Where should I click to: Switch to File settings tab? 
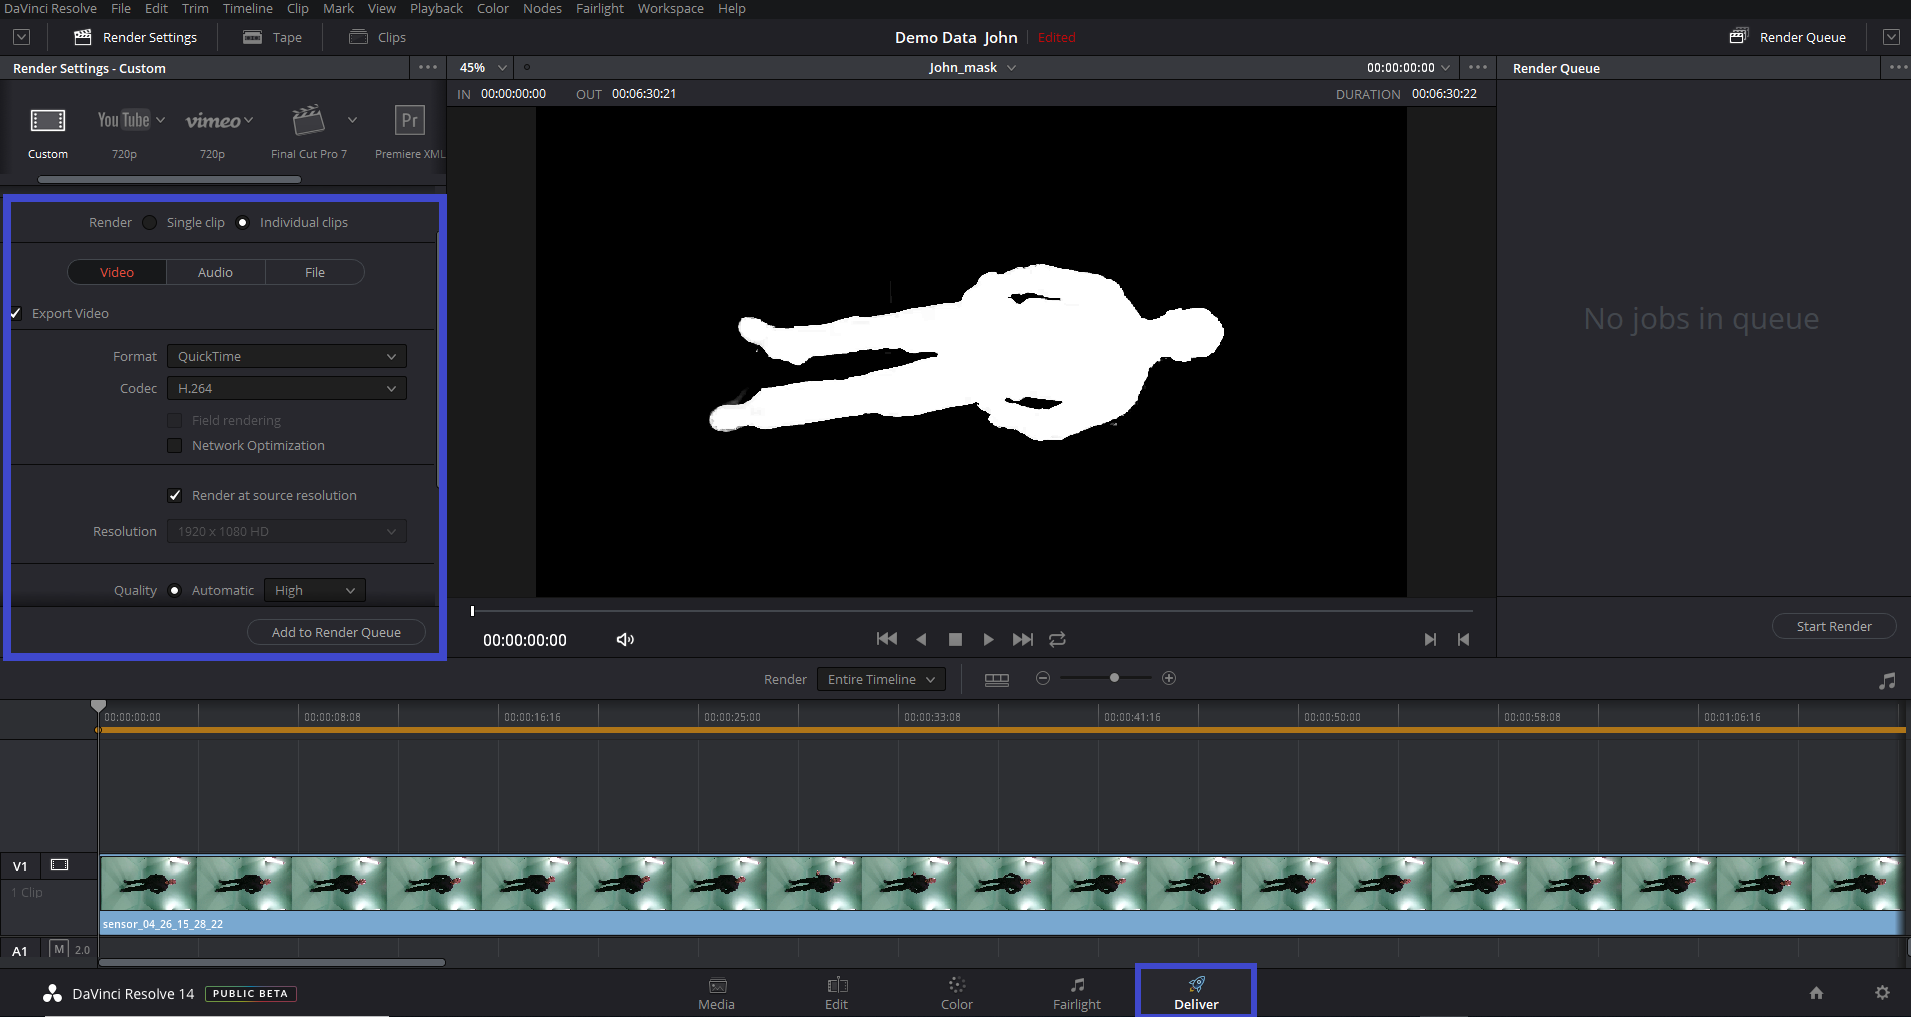(315, 272)
